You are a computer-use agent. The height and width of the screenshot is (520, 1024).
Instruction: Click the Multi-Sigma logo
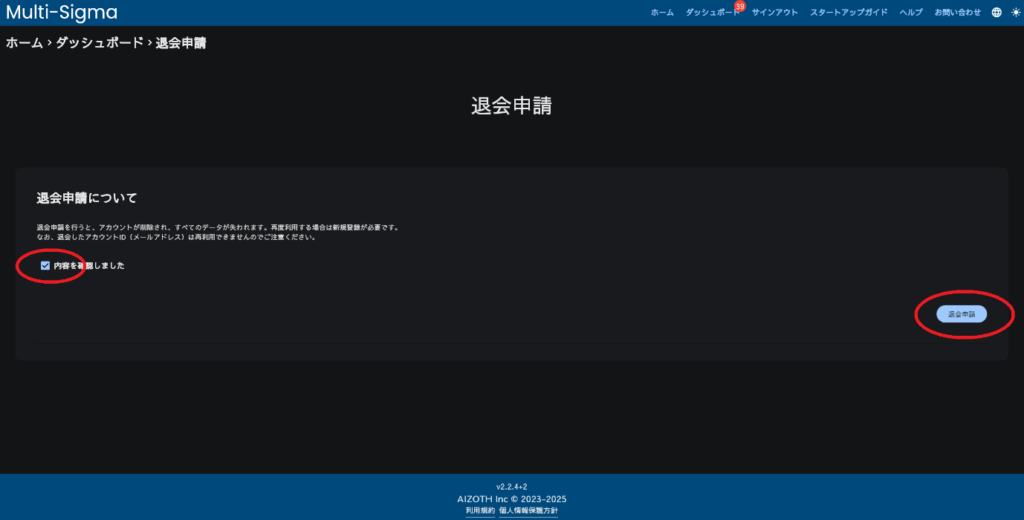point(60,13)
